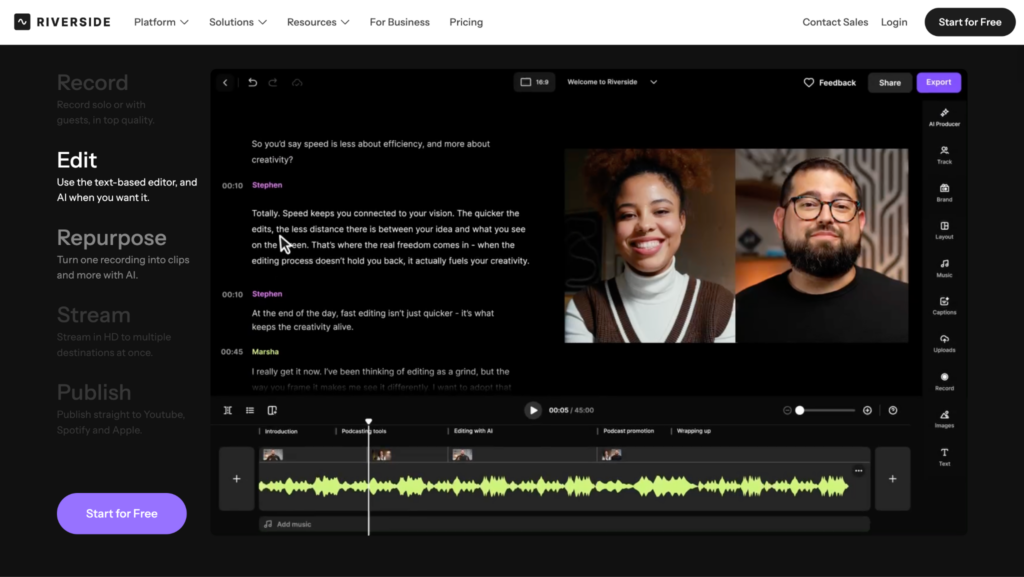Click the Brand sidebar icon

tap(944, 193)
